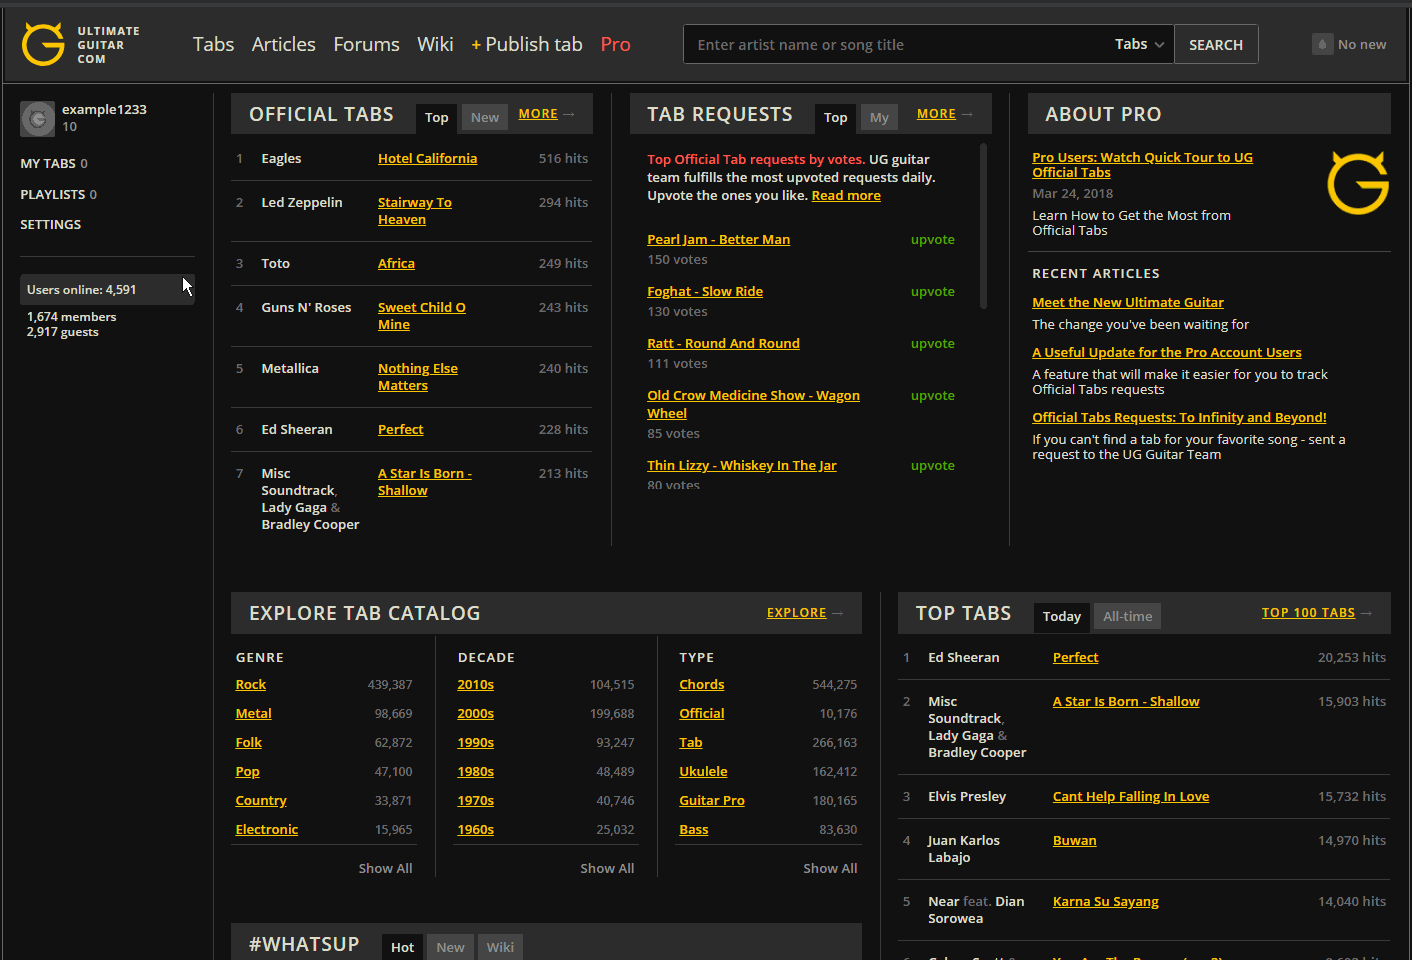Open the Forums menu item
Screen dimensions: 1412x960
tap(366, 44)
